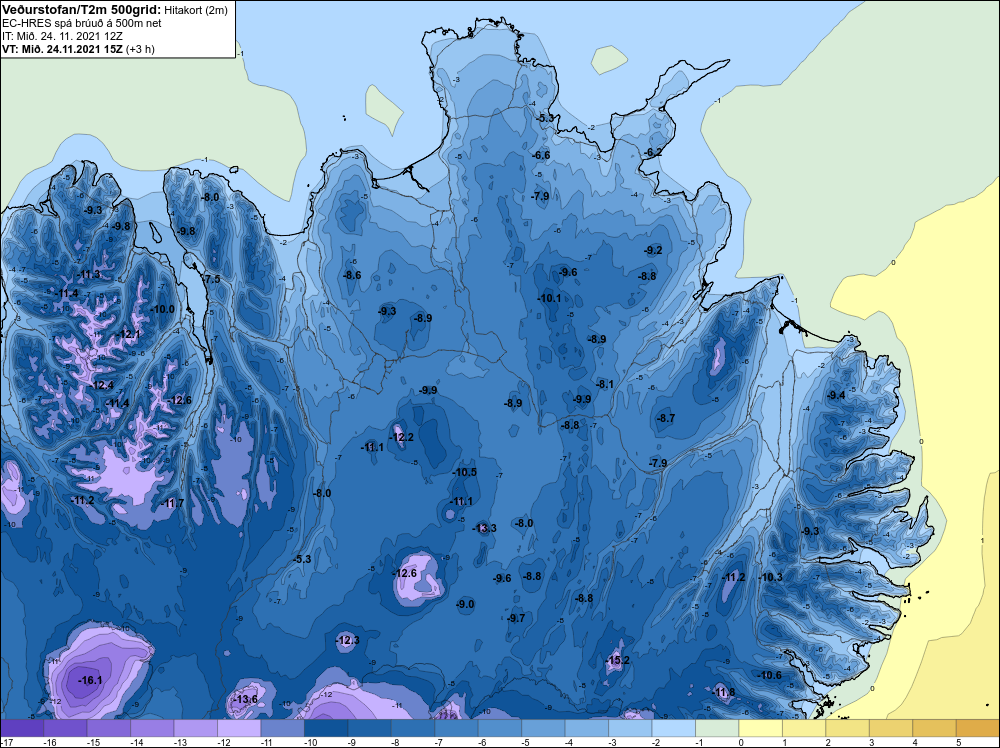
Task: Click the -9.4 temperature label
Action: pyautogui.click(x=836, y=395)
